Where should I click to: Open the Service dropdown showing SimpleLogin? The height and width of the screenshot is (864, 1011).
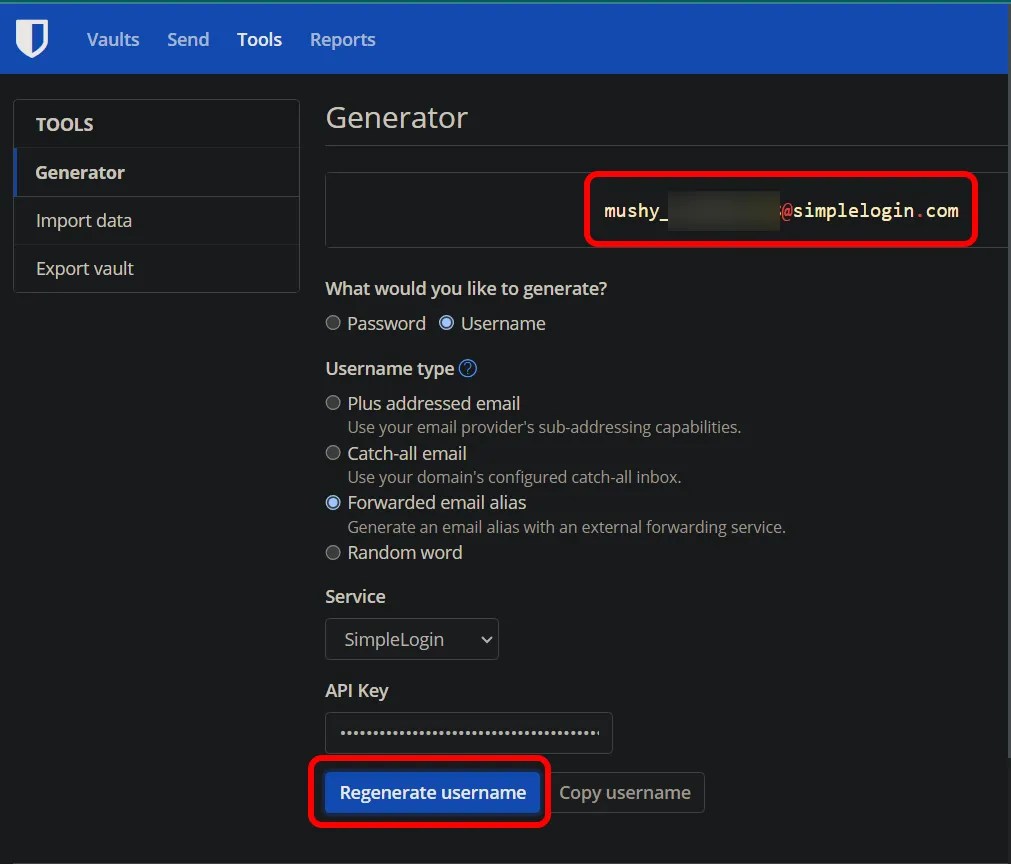coord(411,639)
